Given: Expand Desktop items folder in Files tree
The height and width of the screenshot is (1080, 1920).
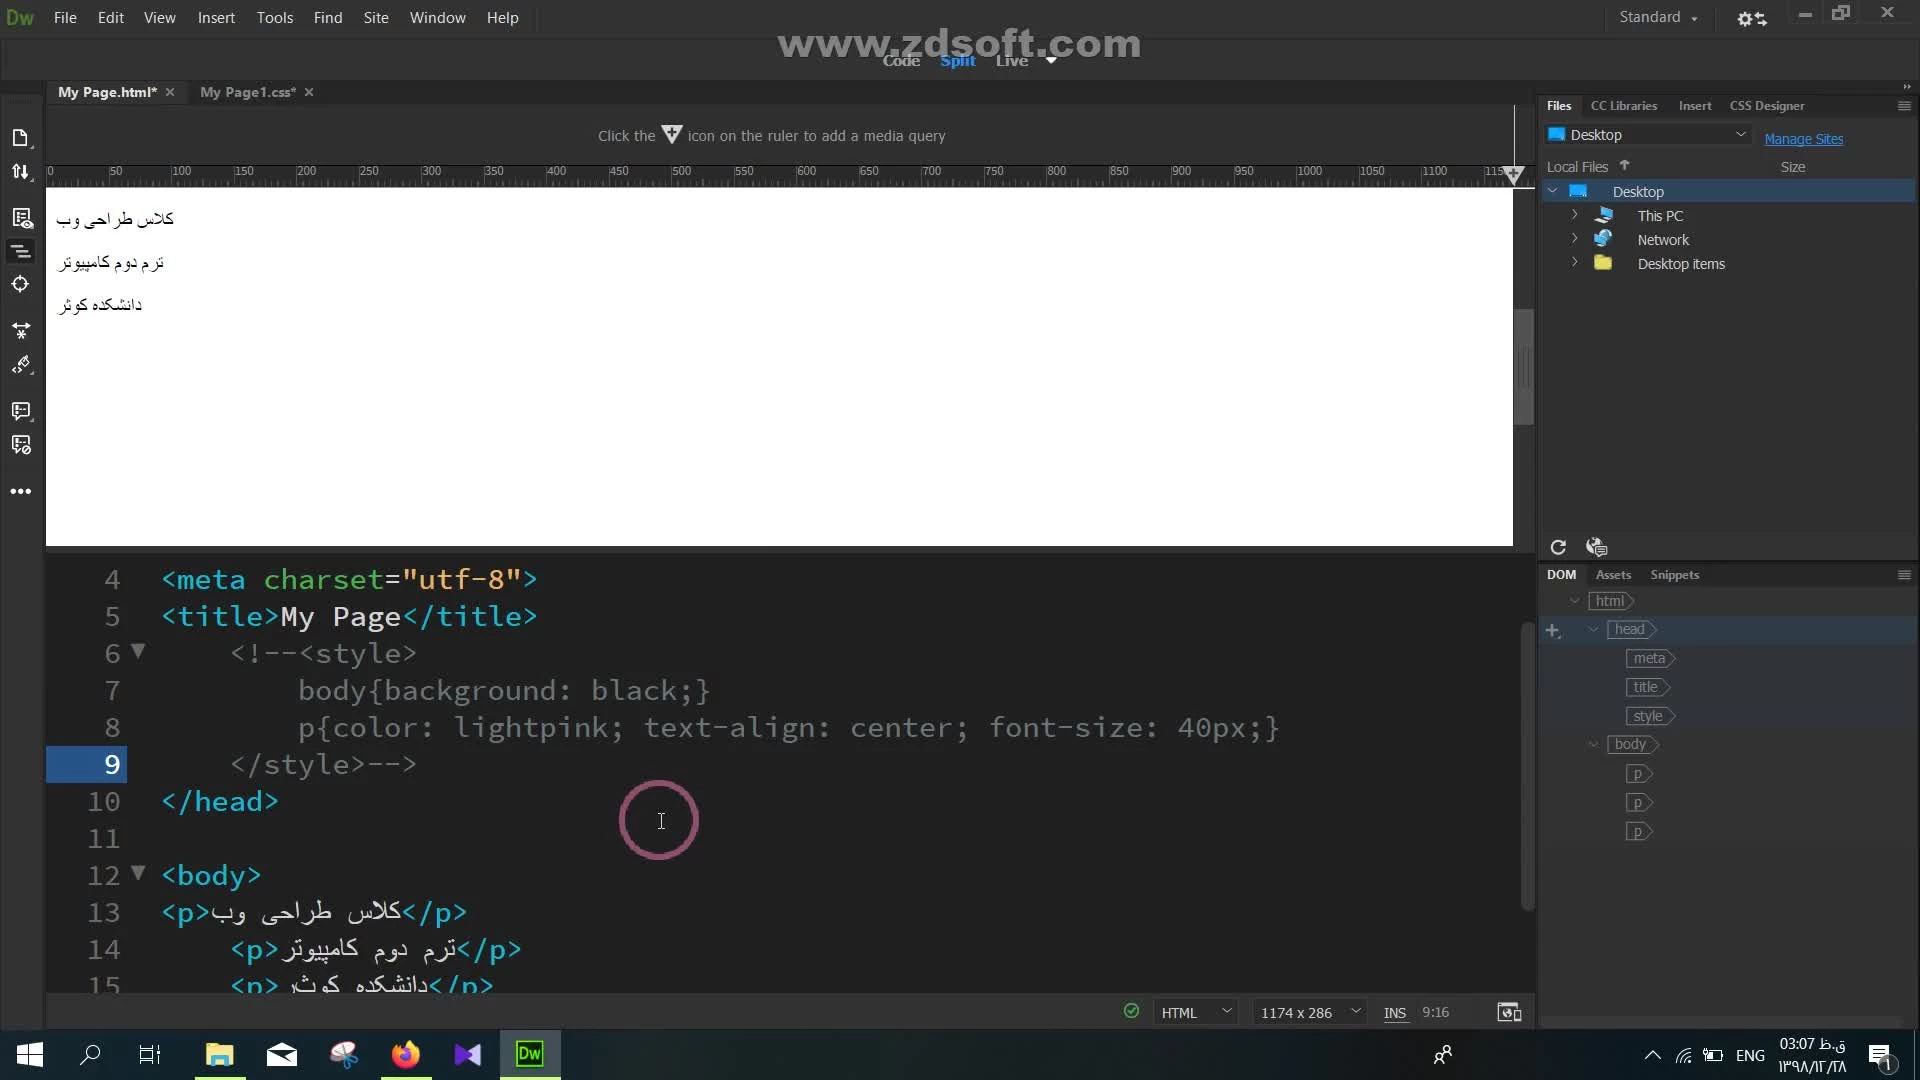Looking at the screenshot, I should click(1574, 263).
